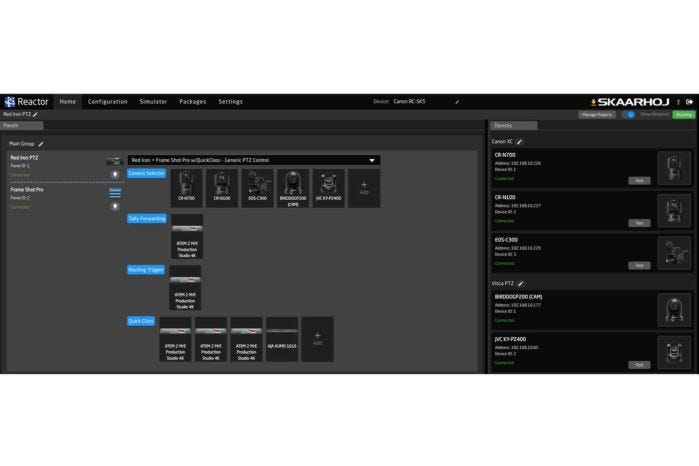Open the Home menu tab
This screenshot has width=699, height=466.
tap(68, 102)
